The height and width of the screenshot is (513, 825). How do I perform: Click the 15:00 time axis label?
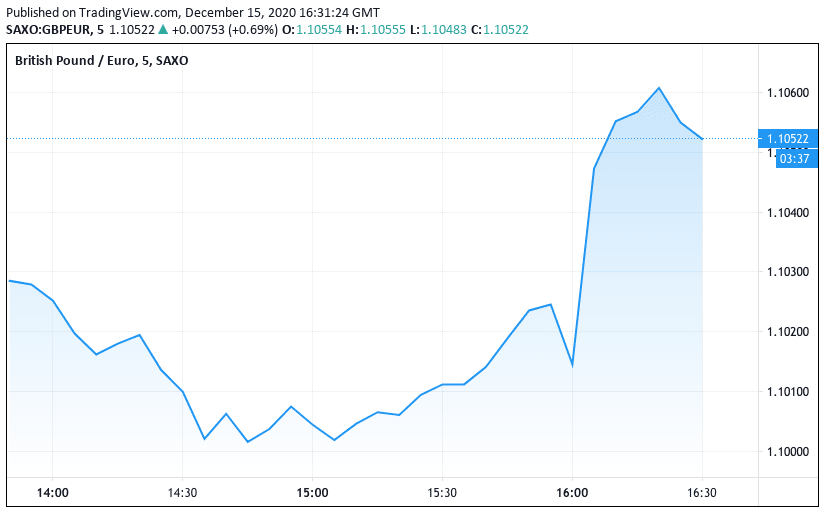pos(312,493)
